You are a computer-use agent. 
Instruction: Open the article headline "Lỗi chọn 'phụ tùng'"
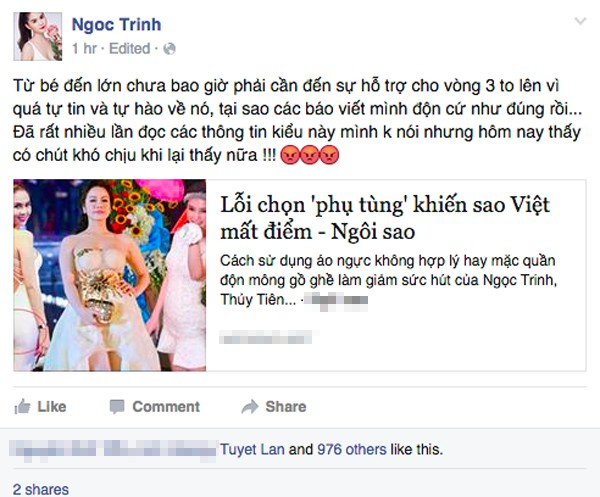pyautogui.click(x=385, y=218)
